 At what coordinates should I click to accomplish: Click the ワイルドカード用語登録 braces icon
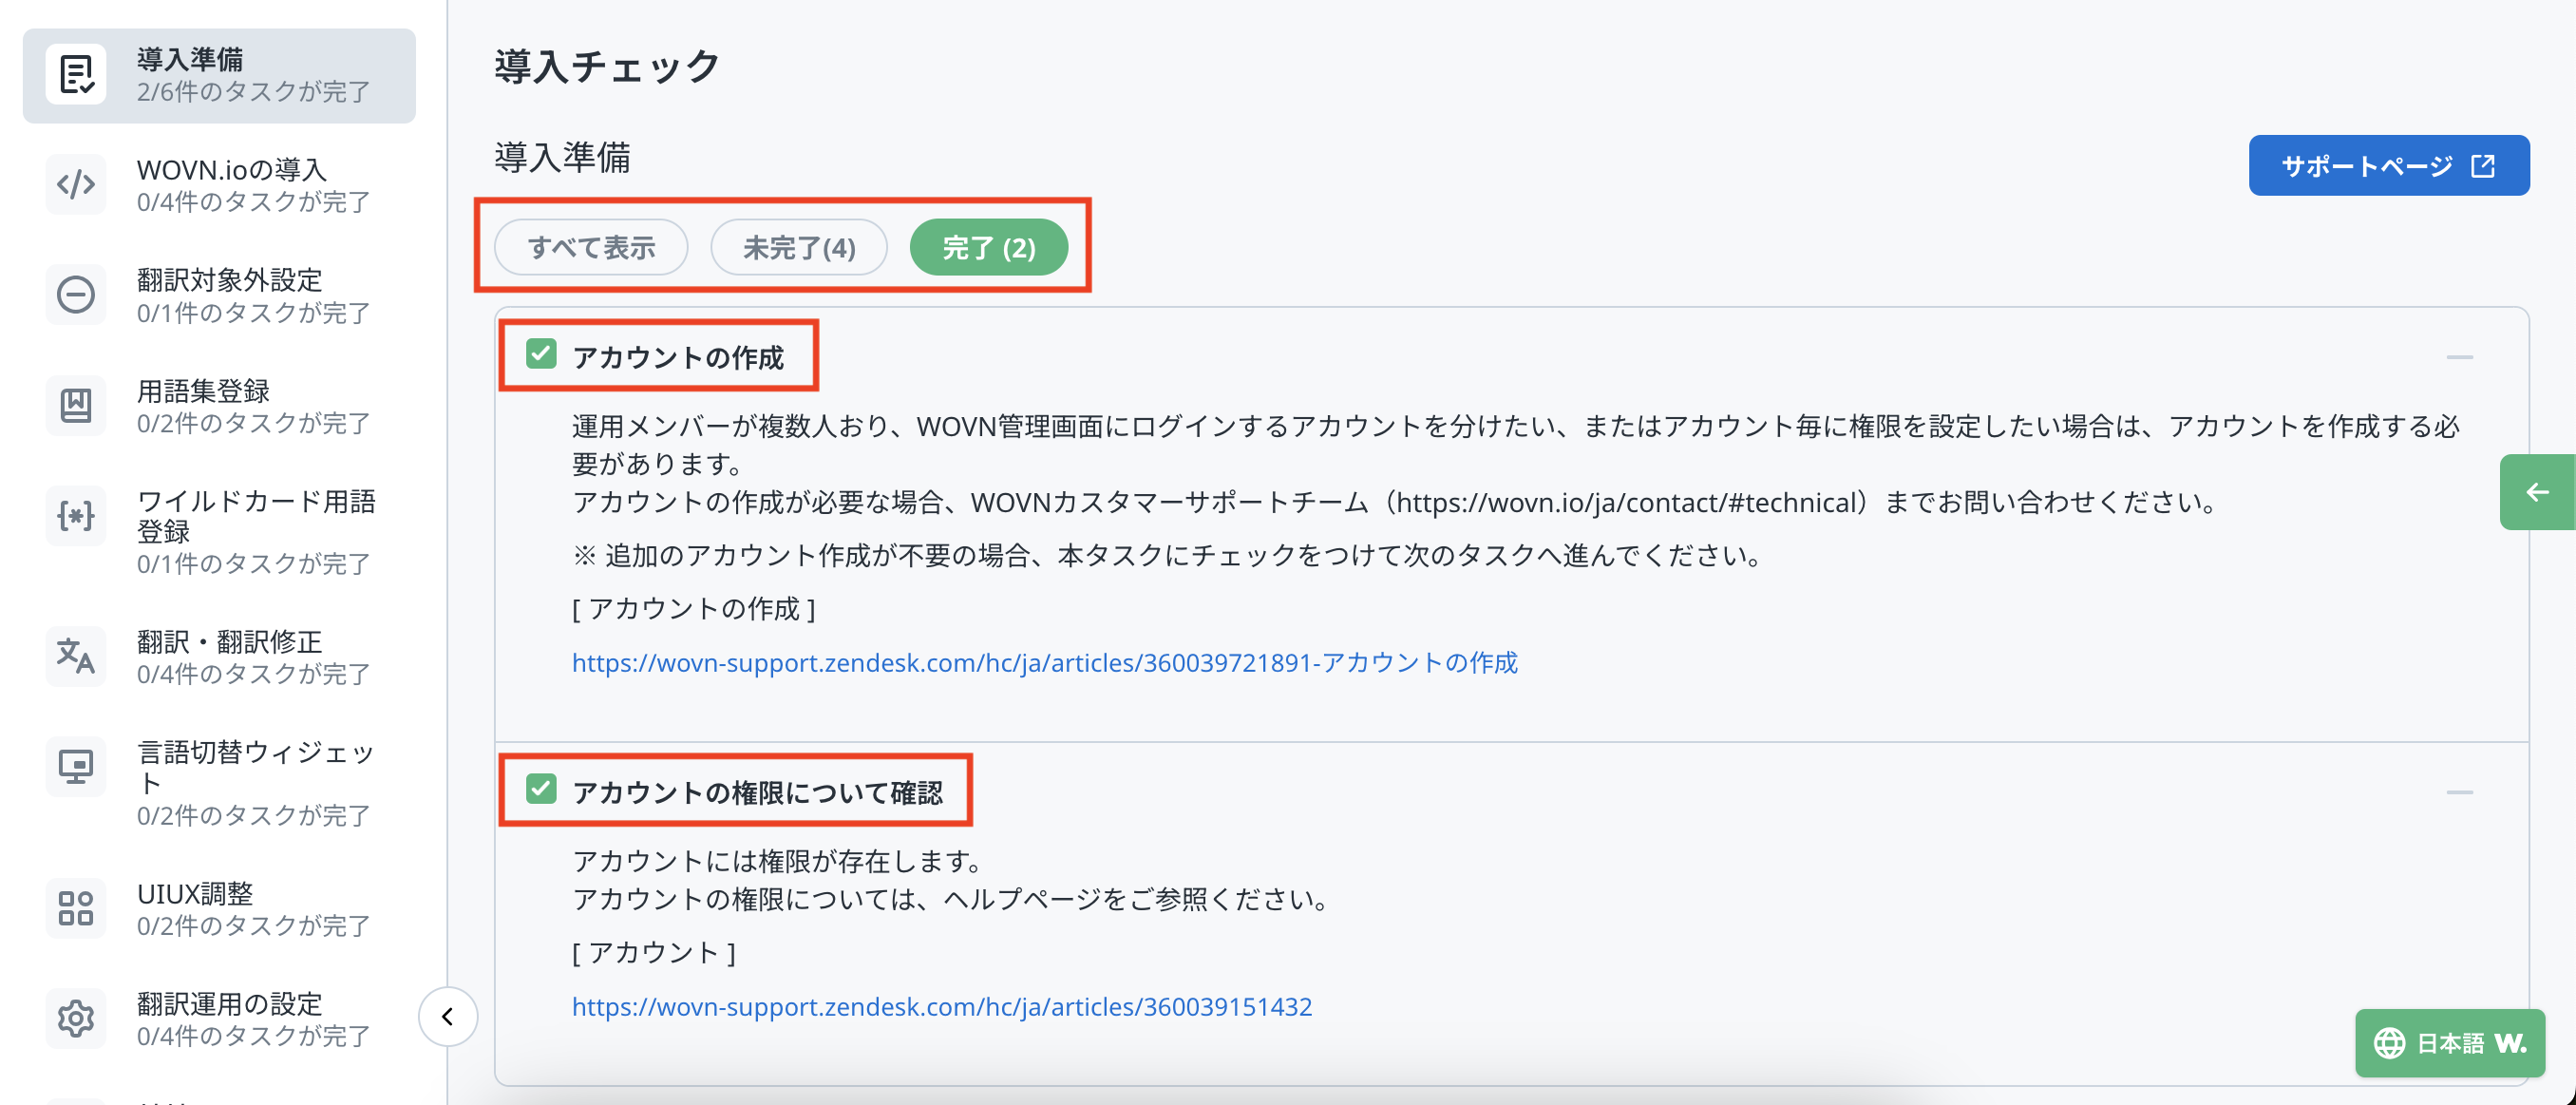tap(76, 516)
